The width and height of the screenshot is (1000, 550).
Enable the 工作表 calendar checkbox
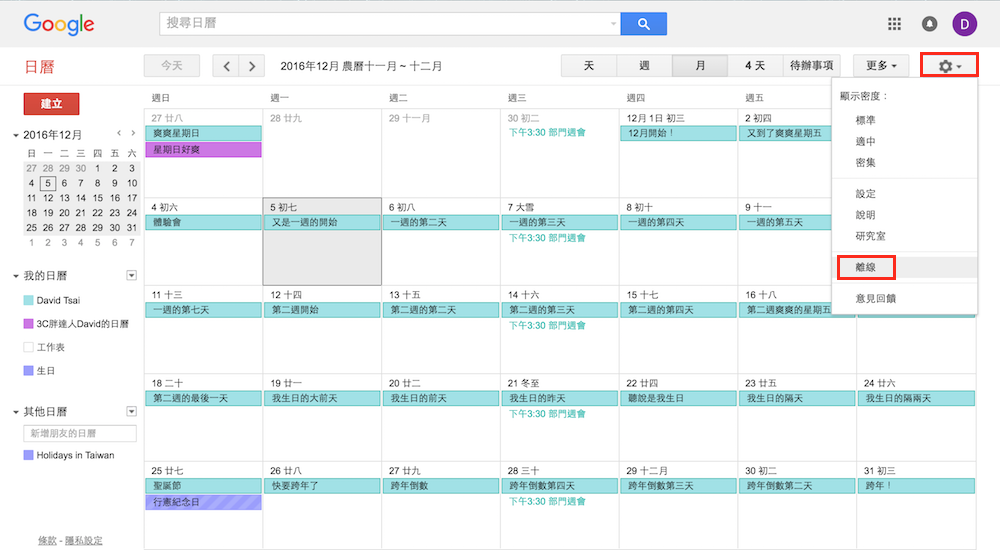[x=28, y=347]
